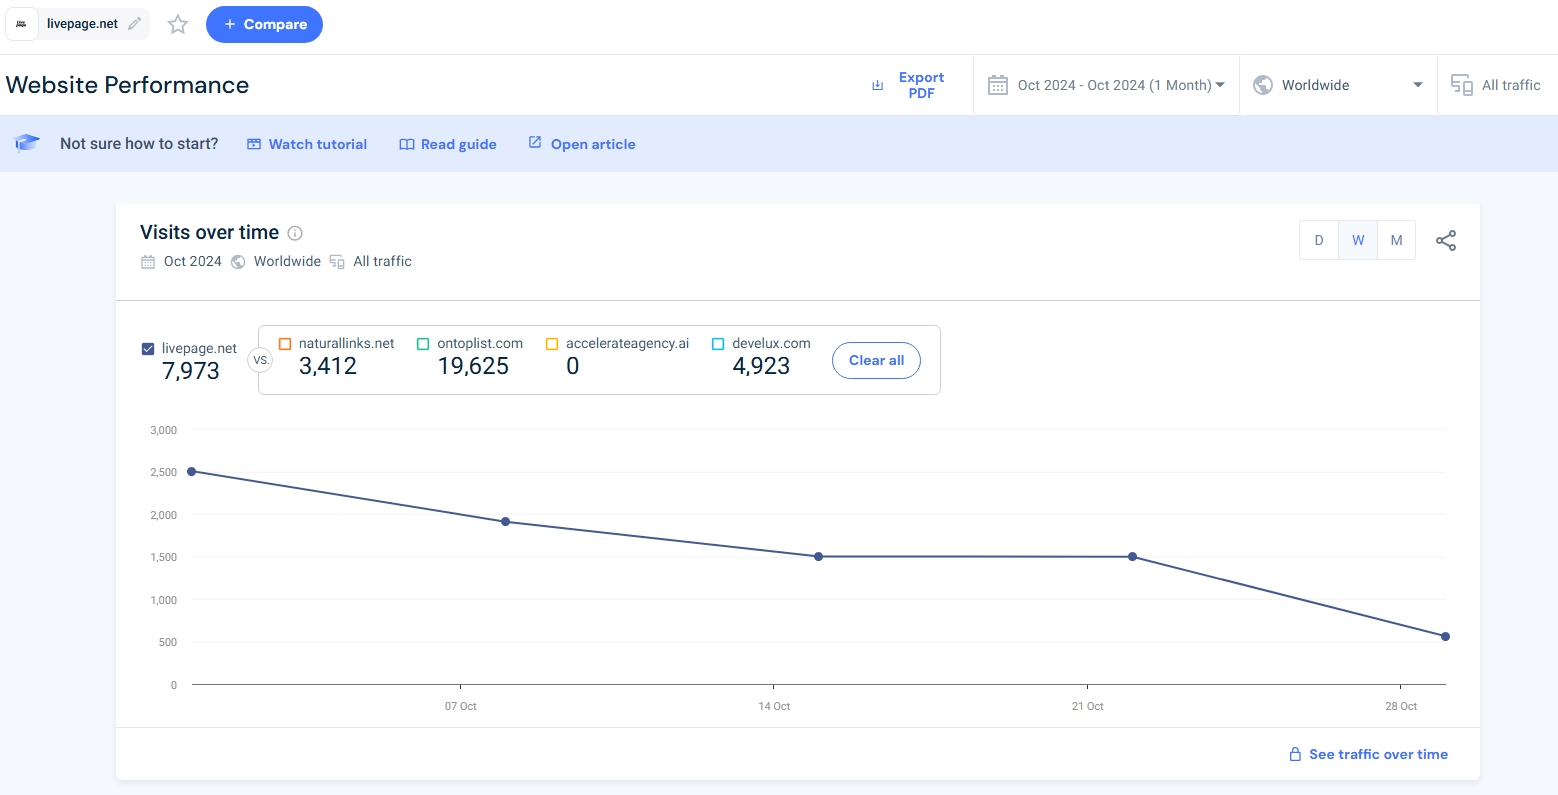1558x795 pixels.
Task: Click the globe icon beside Worldwide
Action: pos(1263,85)
